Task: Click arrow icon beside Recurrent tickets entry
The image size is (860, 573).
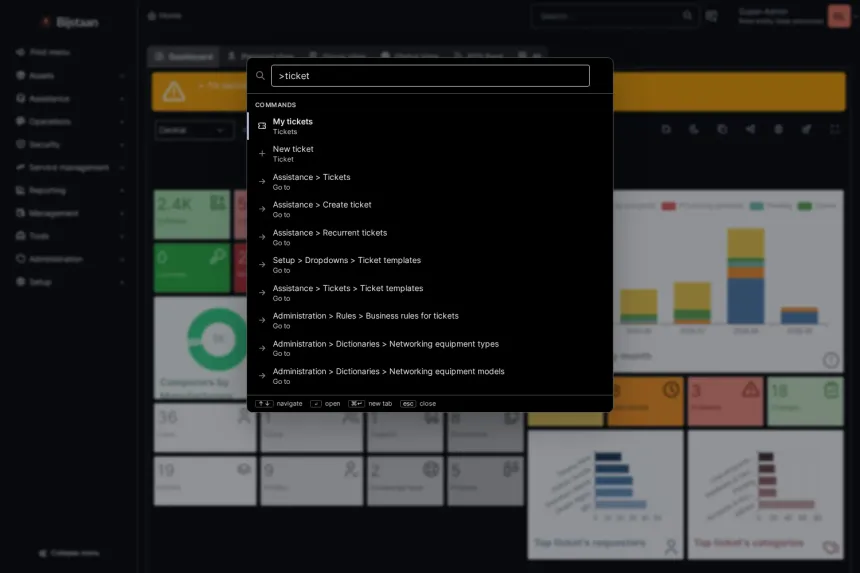Action: [262, 237]
